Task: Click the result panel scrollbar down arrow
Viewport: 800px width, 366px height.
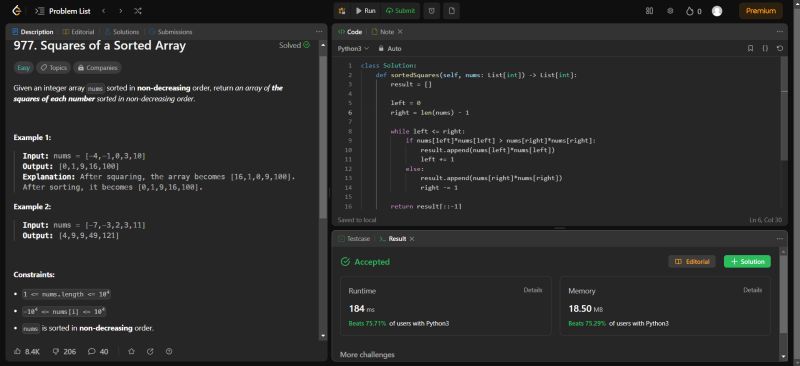Action: click(784, 356)
